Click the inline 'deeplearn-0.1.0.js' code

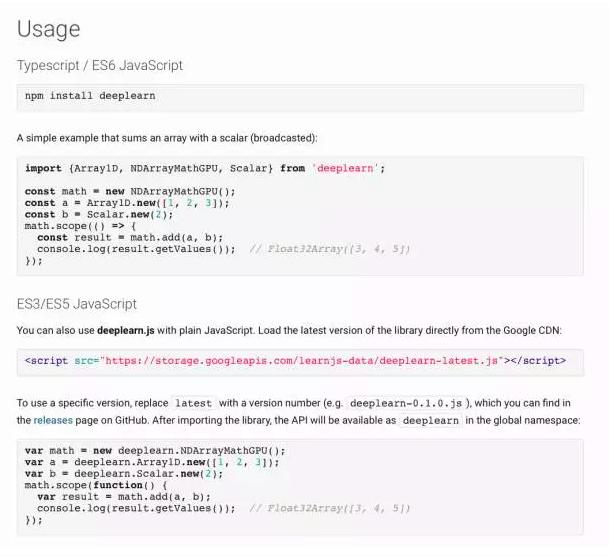click(x=406, y=403)
